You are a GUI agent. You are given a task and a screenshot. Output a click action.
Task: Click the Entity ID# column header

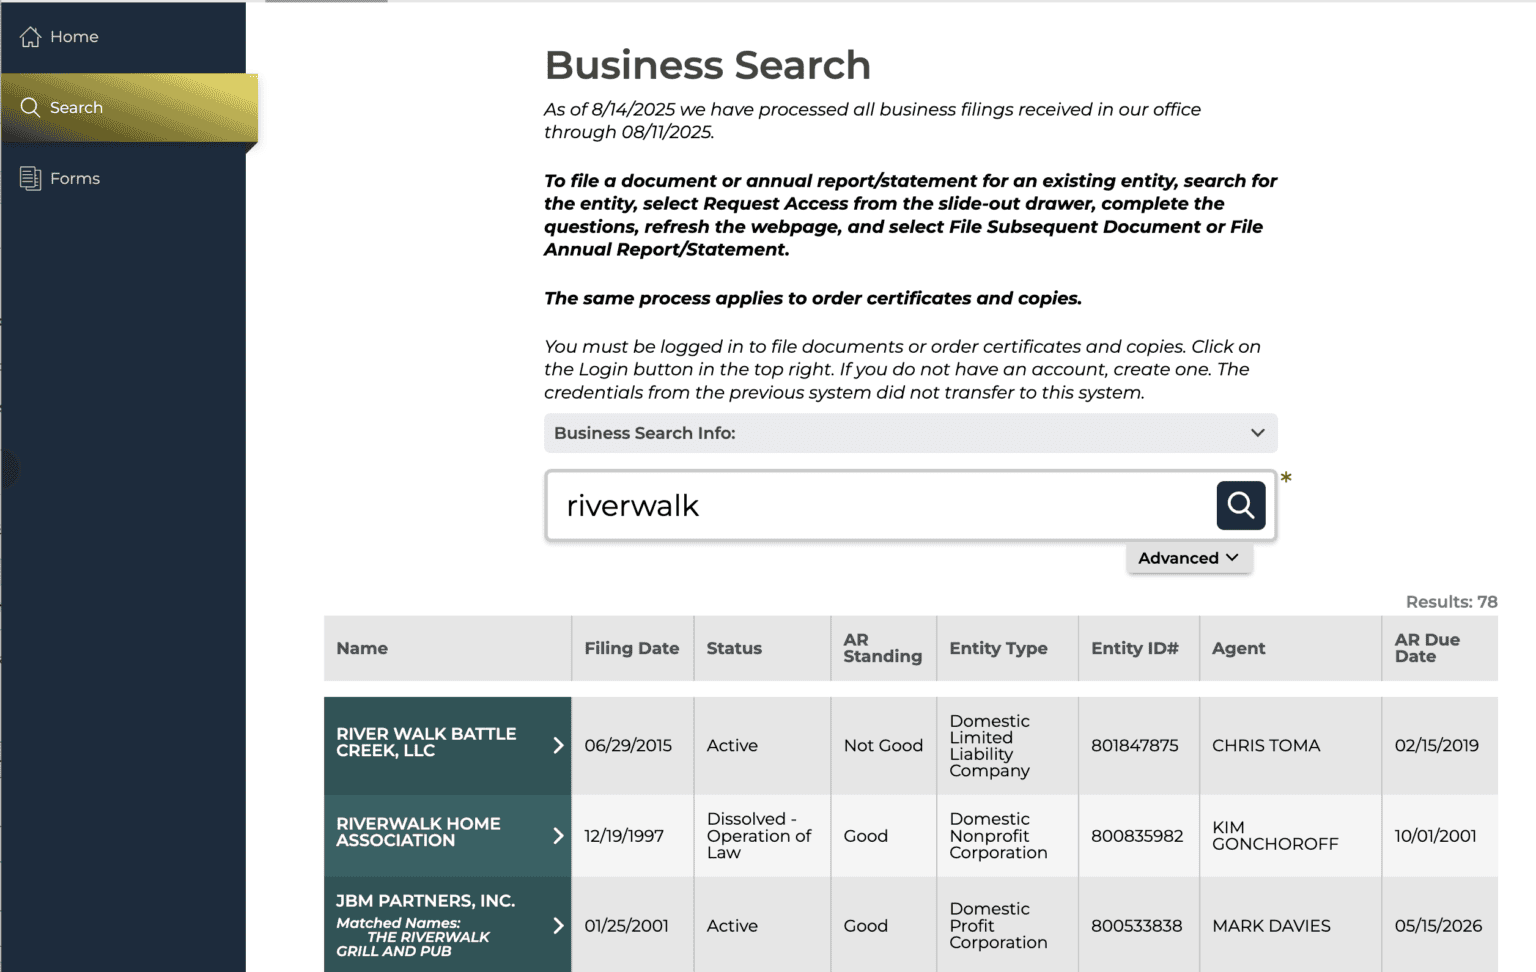pyautogui.click(x=1135, y=648)
